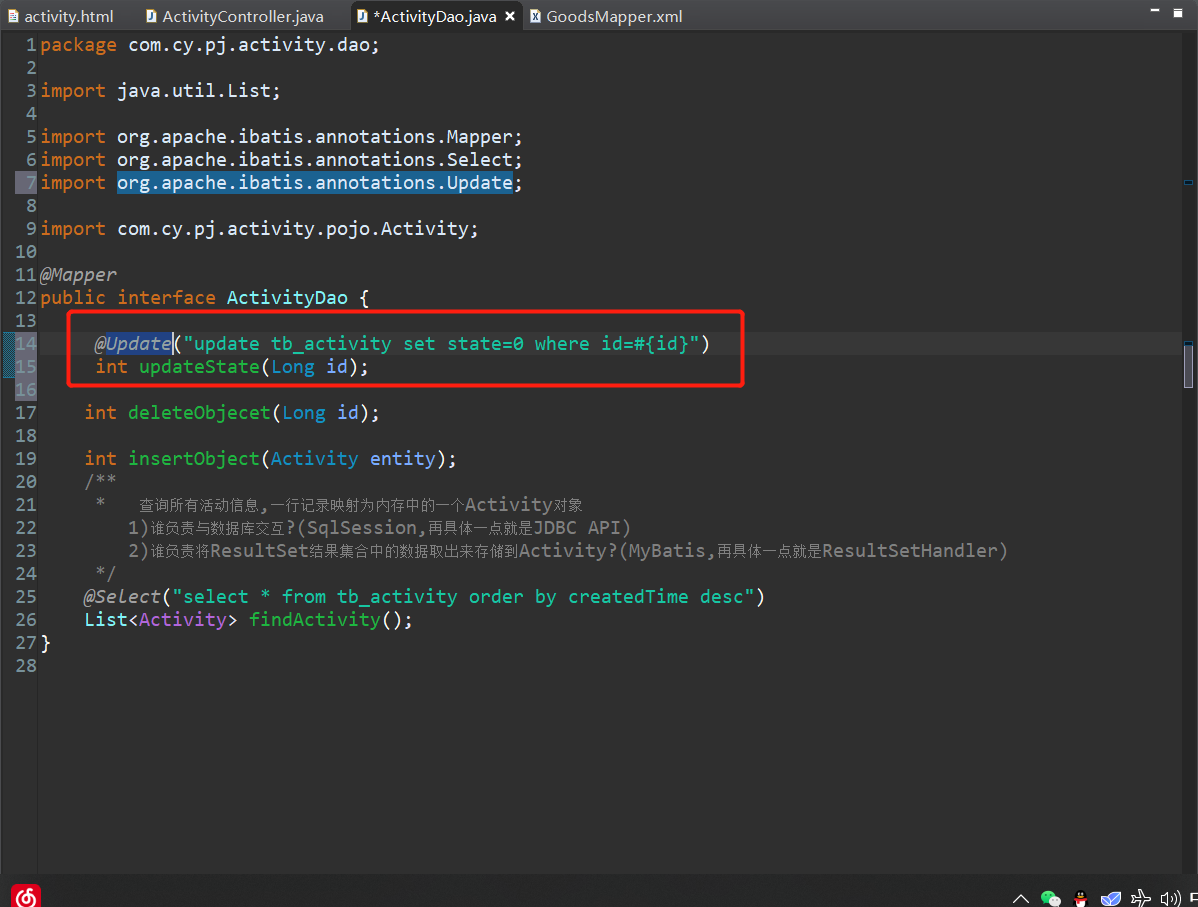Screen dimensions: 1198x907
Task: Click the XML file icon on GoodsMapper.xml tab
Action: (x=535, y=16)
